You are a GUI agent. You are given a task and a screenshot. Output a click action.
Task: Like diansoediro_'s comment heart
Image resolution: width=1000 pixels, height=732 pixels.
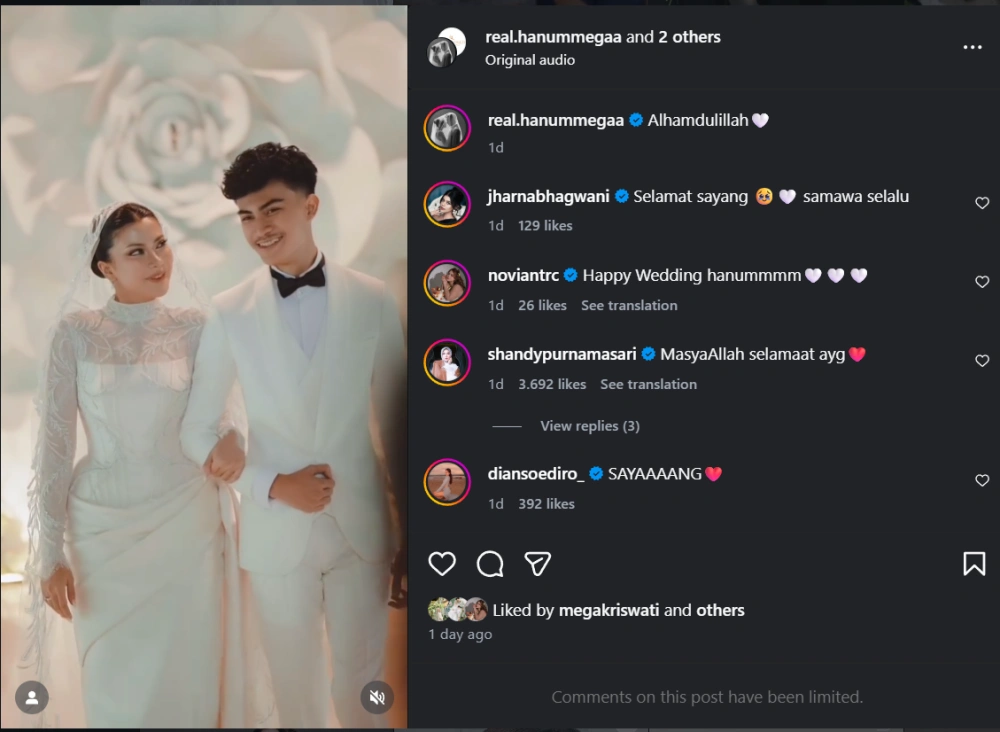coord(981,479)
